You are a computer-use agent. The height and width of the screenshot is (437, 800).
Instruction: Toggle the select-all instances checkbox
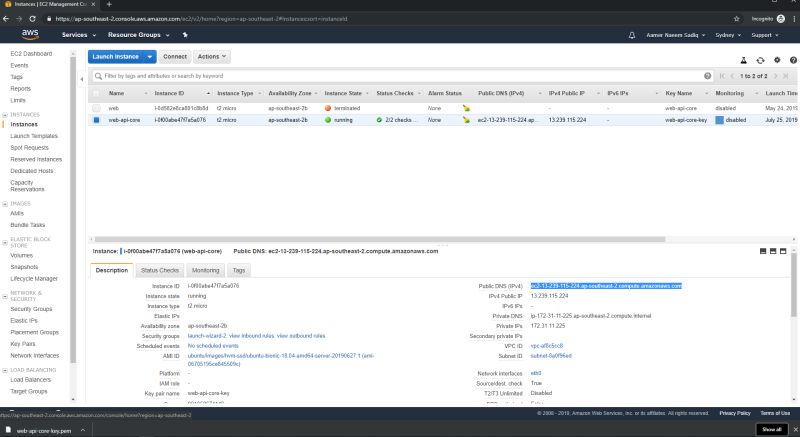(x=96, y=93)
